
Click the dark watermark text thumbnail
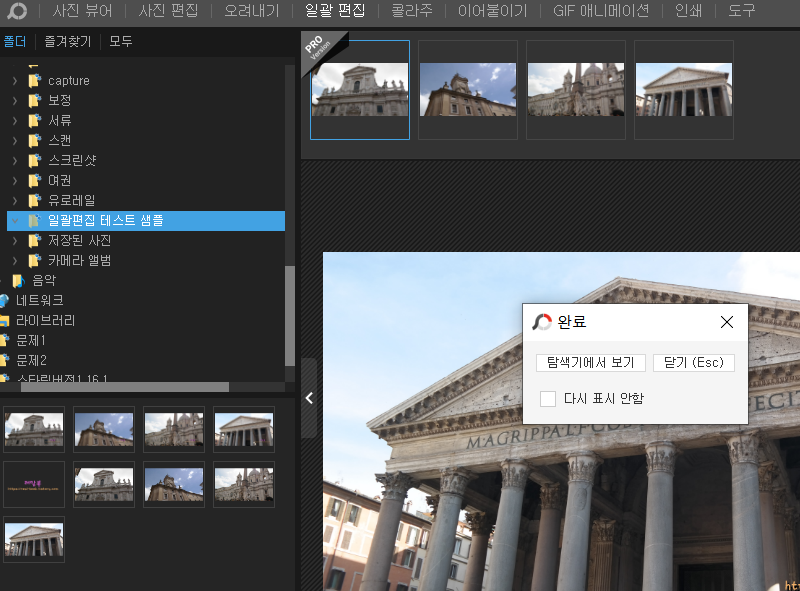(x=34, y=484)
